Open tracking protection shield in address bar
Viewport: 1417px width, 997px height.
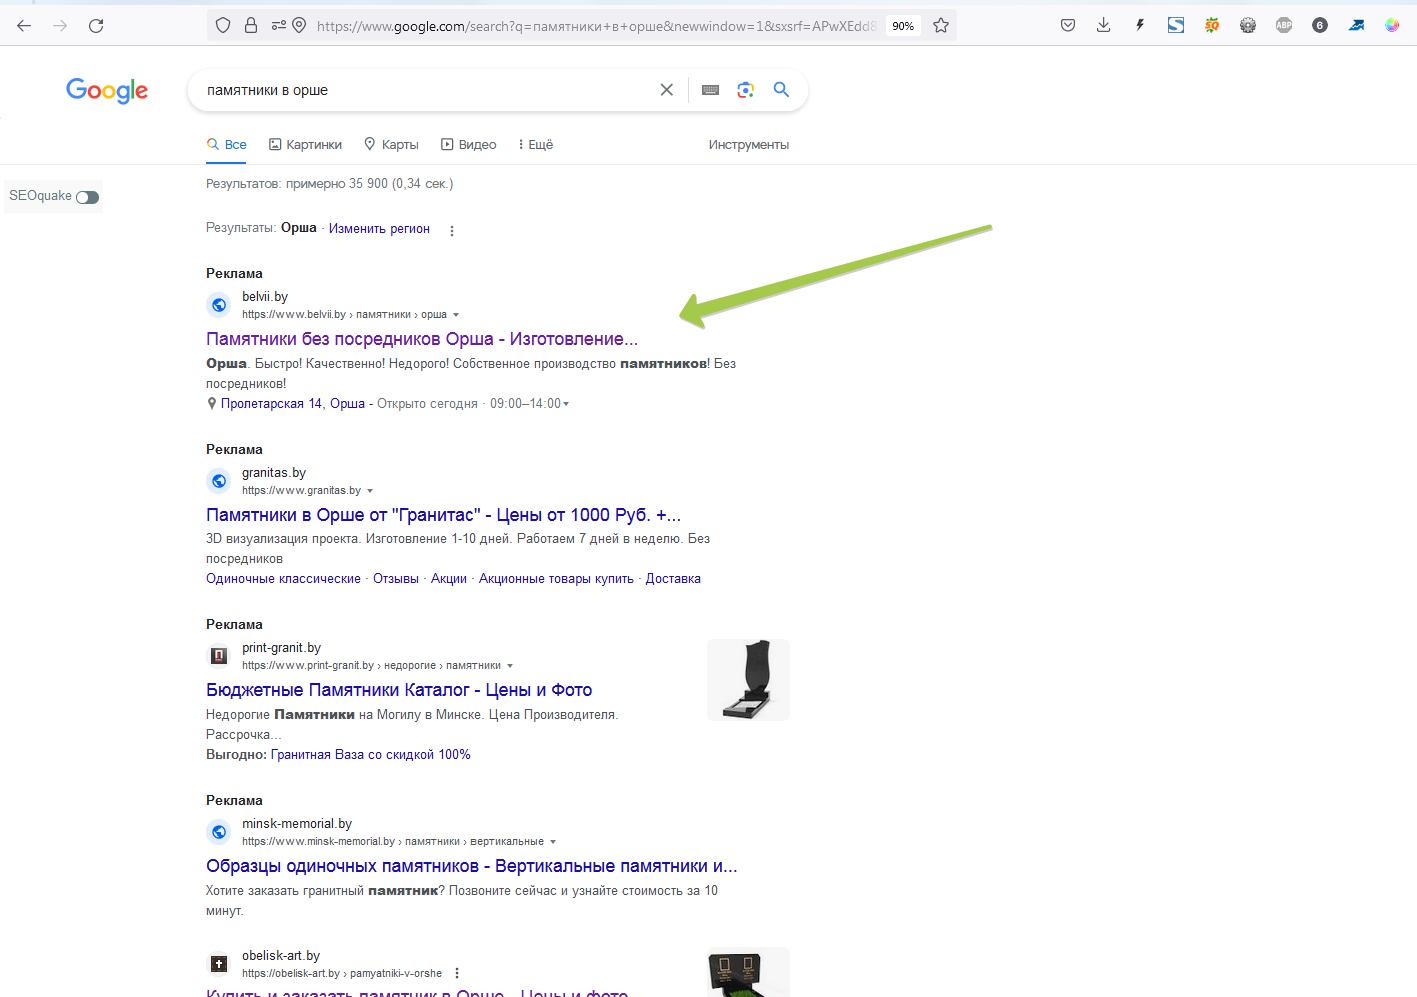pos(223,26)
